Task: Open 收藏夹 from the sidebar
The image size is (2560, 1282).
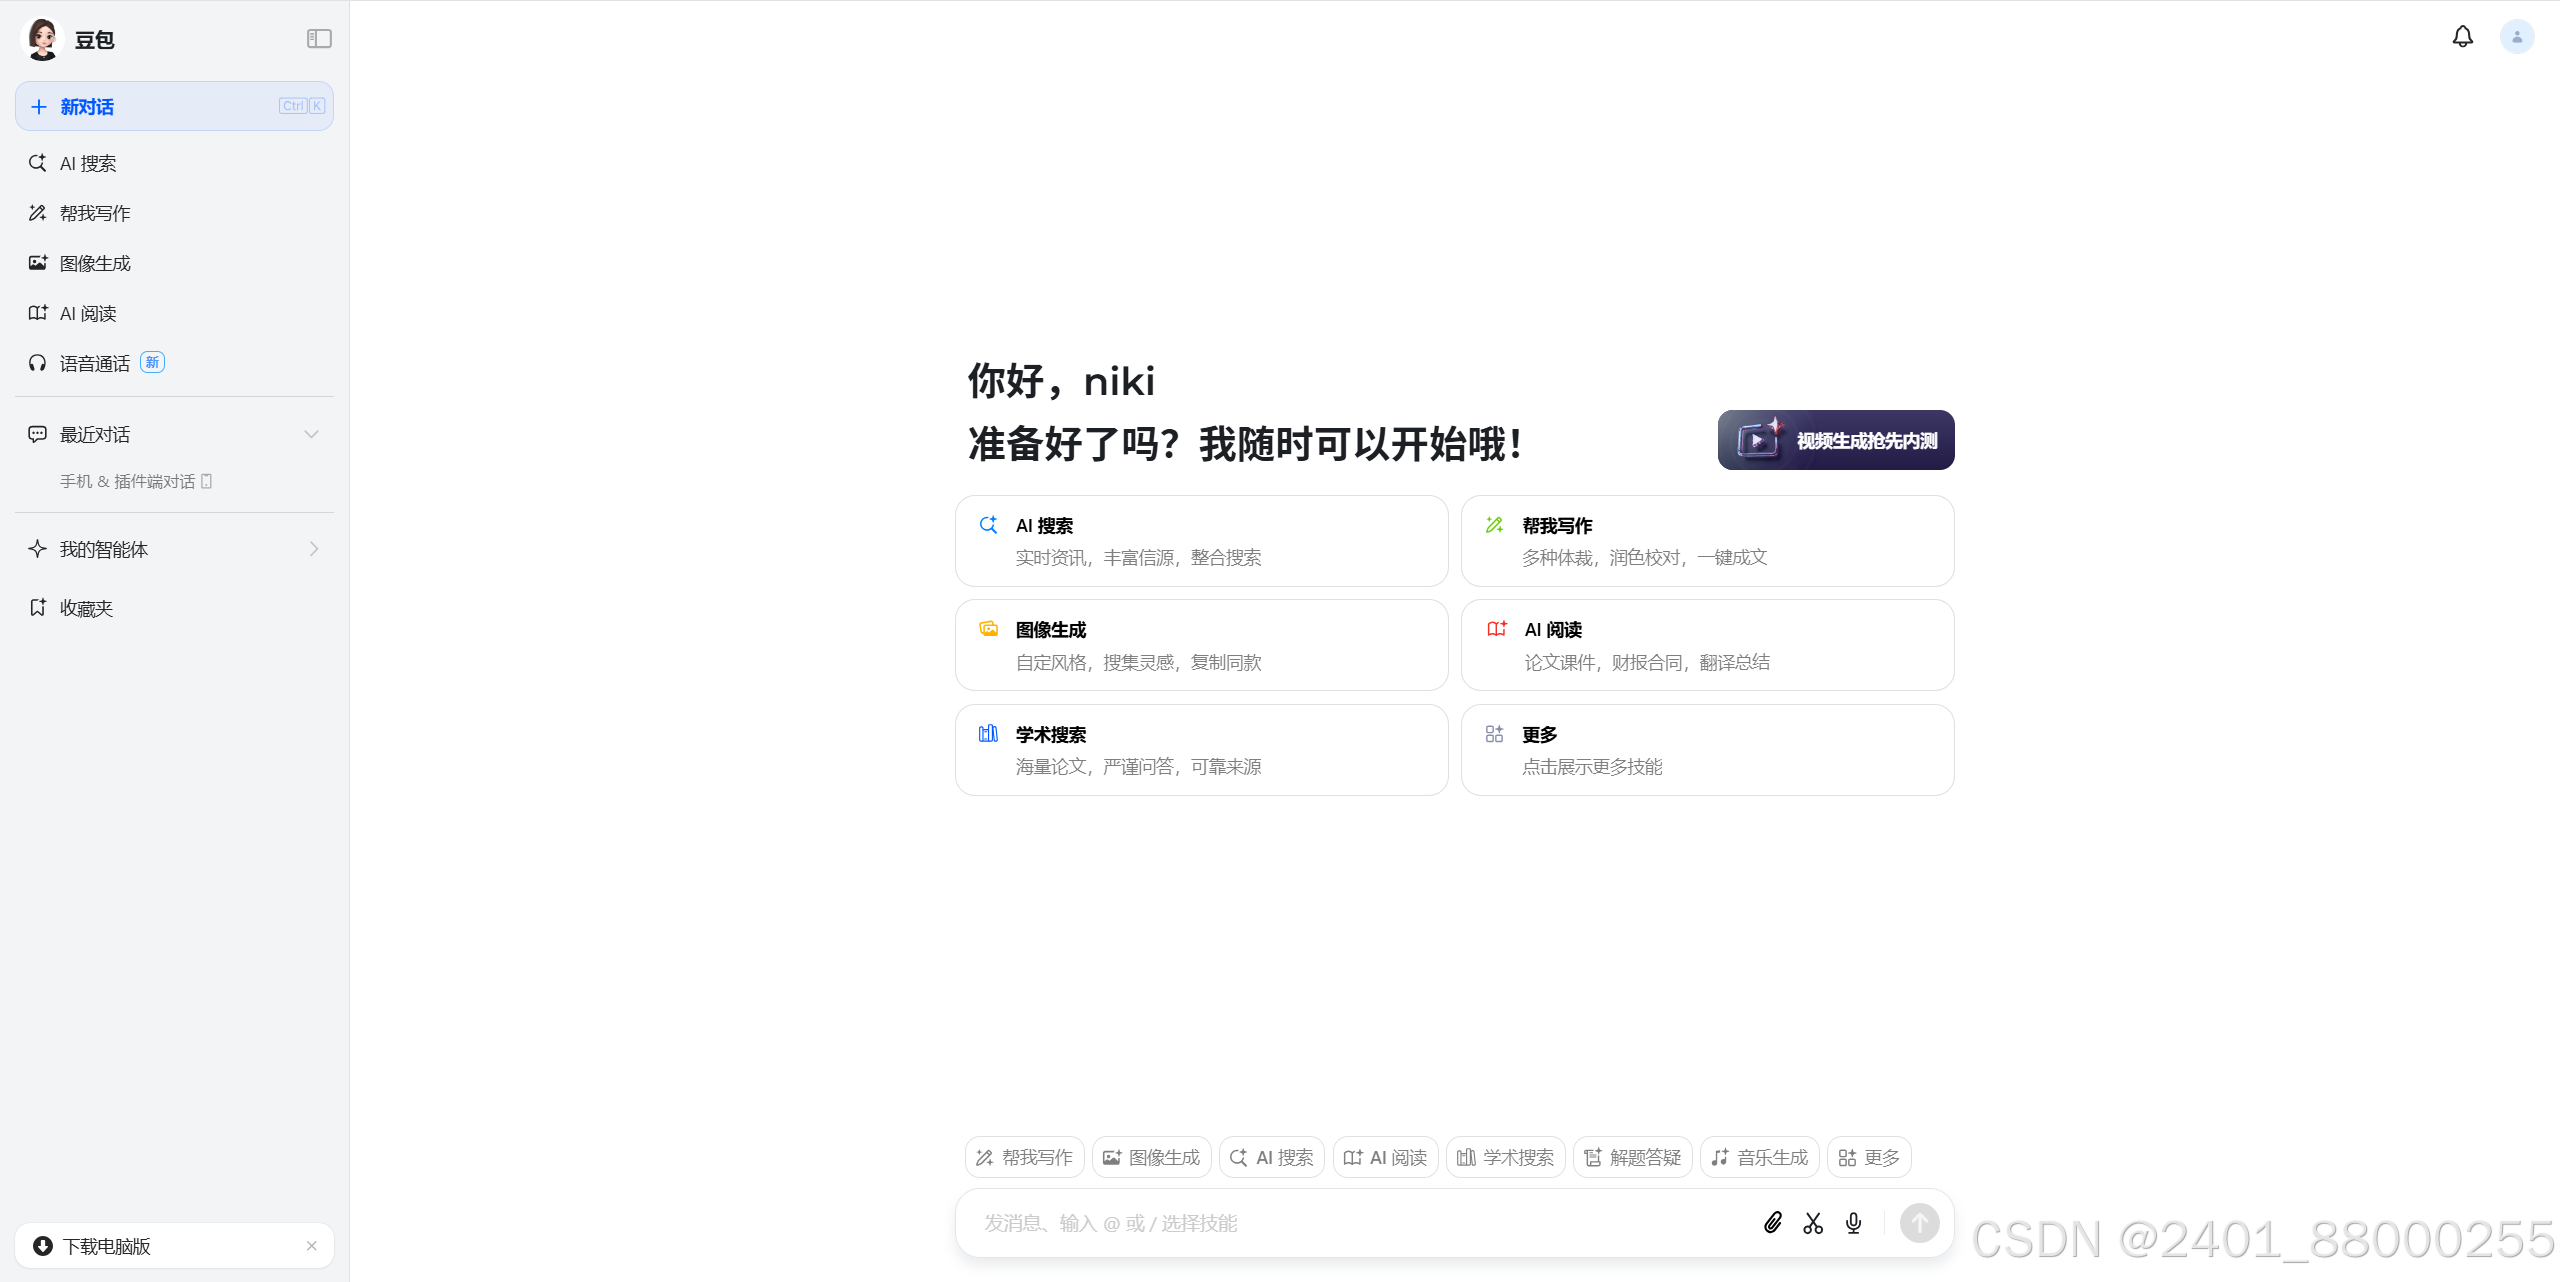Action: point(86,608)
